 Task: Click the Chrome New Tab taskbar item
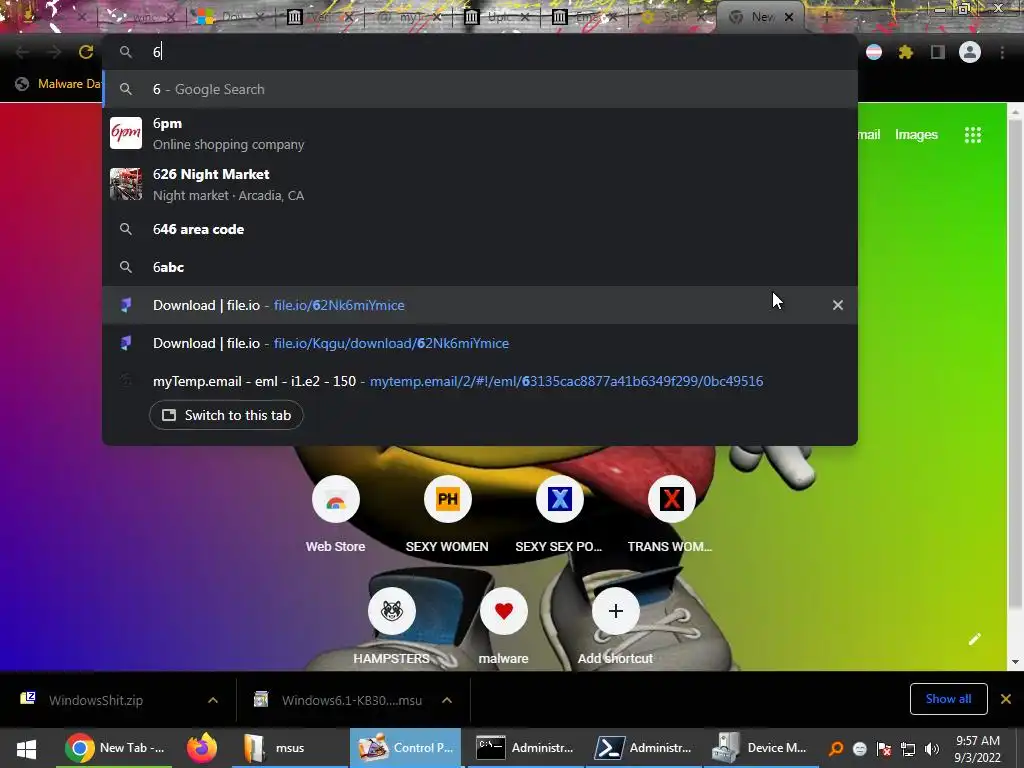pos(116,748)
